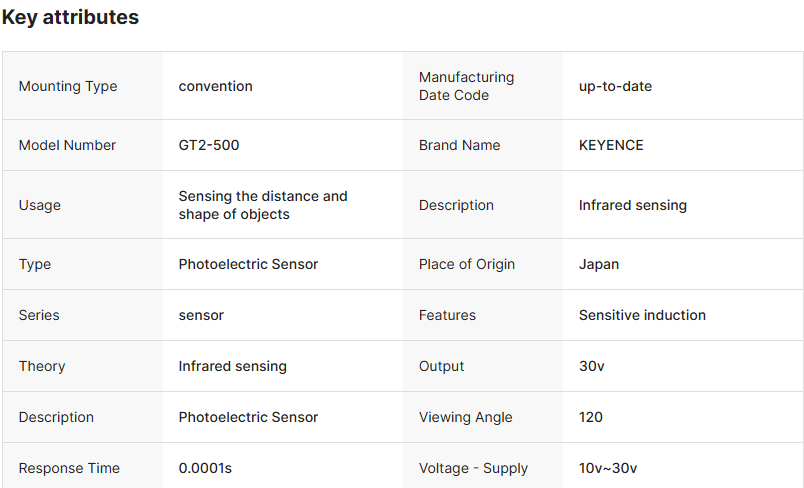Select the Usage row label
This screenshot has width=804, height=488.
click(x=40, y=205)
